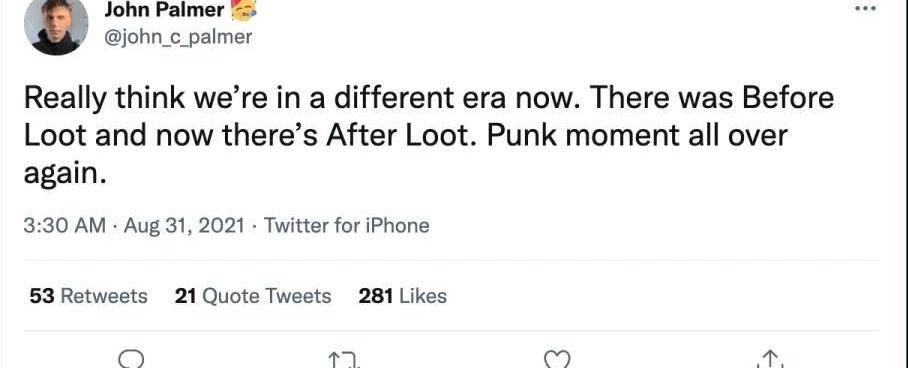Click the 3:30 AM timestamp
This screenshot has height=368, width=908.
(65, 225)
